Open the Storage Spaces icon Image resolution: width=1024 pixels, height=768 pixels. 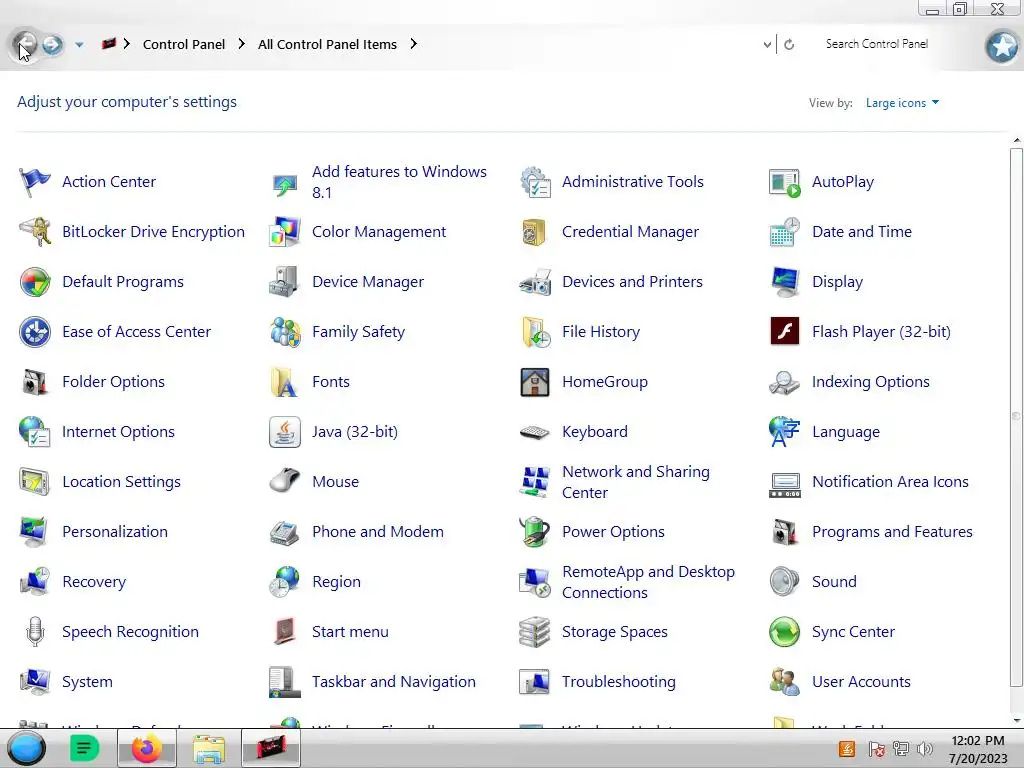point(535,632)
